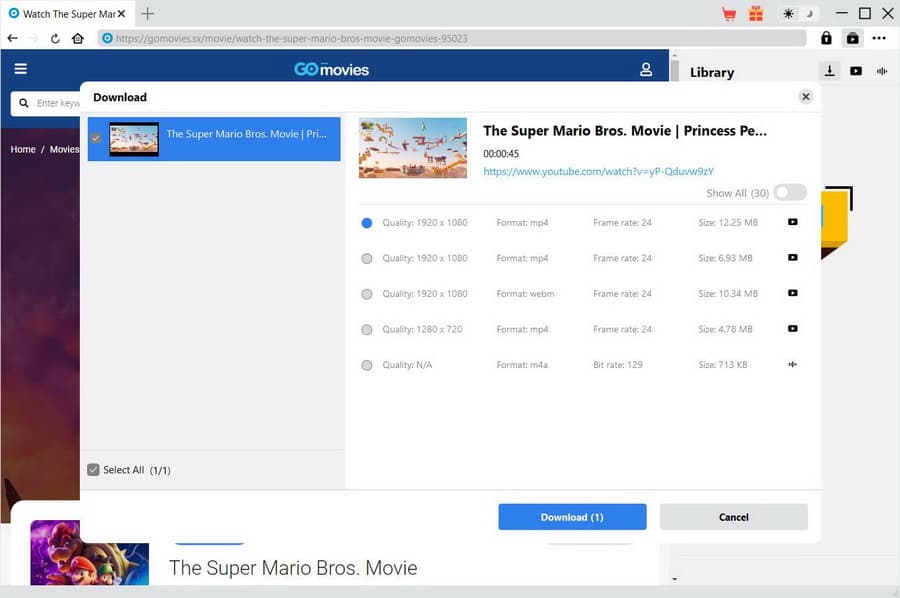This screenshot has width=900, height=598.
Task: Click the GoMovies logo
Action: 331,69
